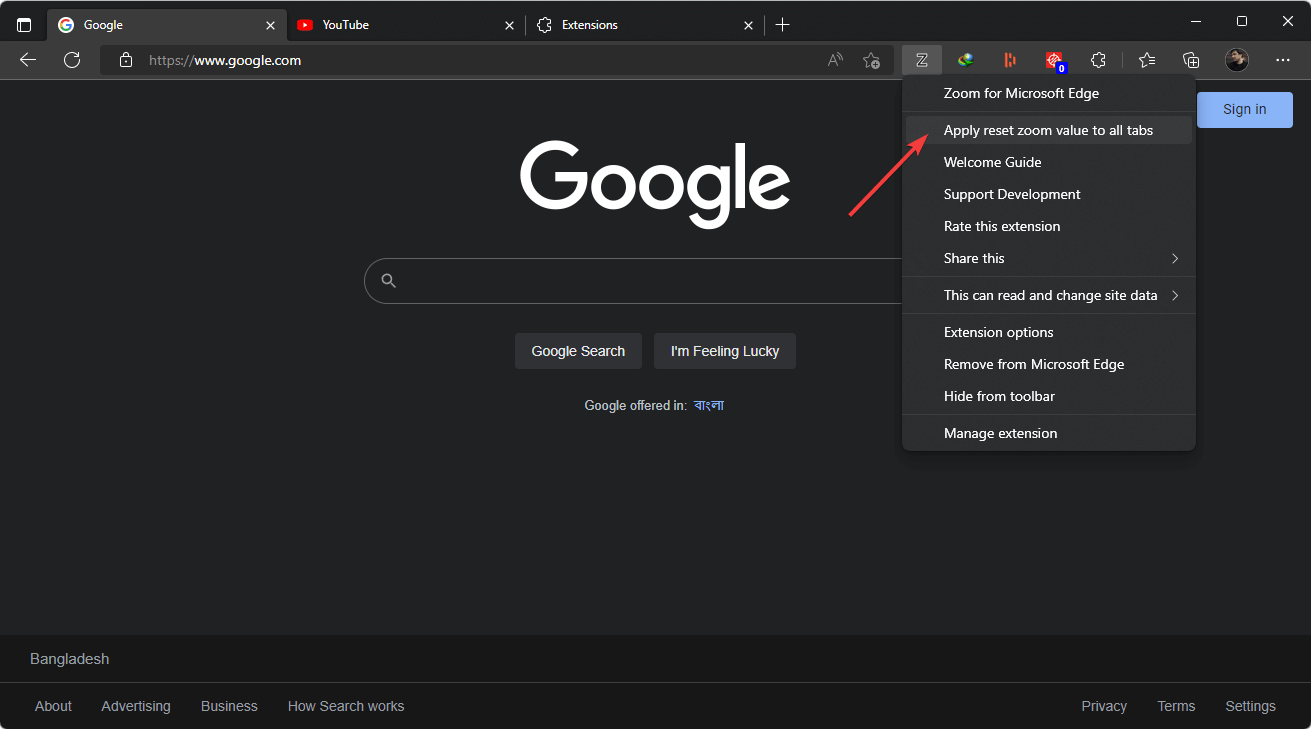Screen dimensions: 1311x729
Task: Open the Welcome Guide menu item
Action: tap(1049, 162)
